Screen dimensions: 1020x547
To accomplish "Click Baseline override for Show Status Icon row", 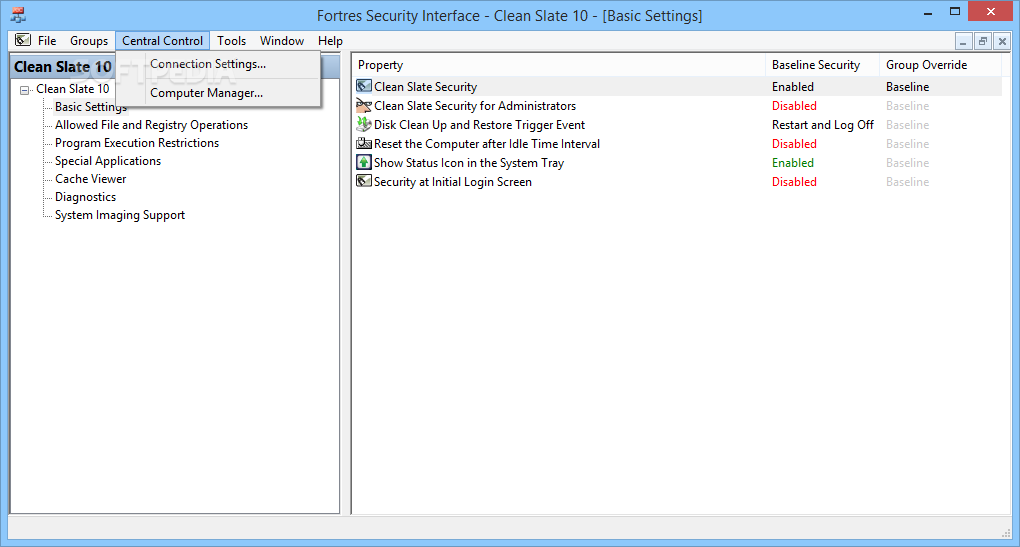I will 907,163.
